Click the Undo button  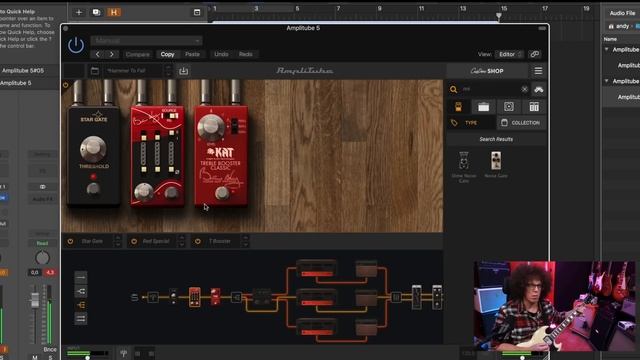(221, 54)
